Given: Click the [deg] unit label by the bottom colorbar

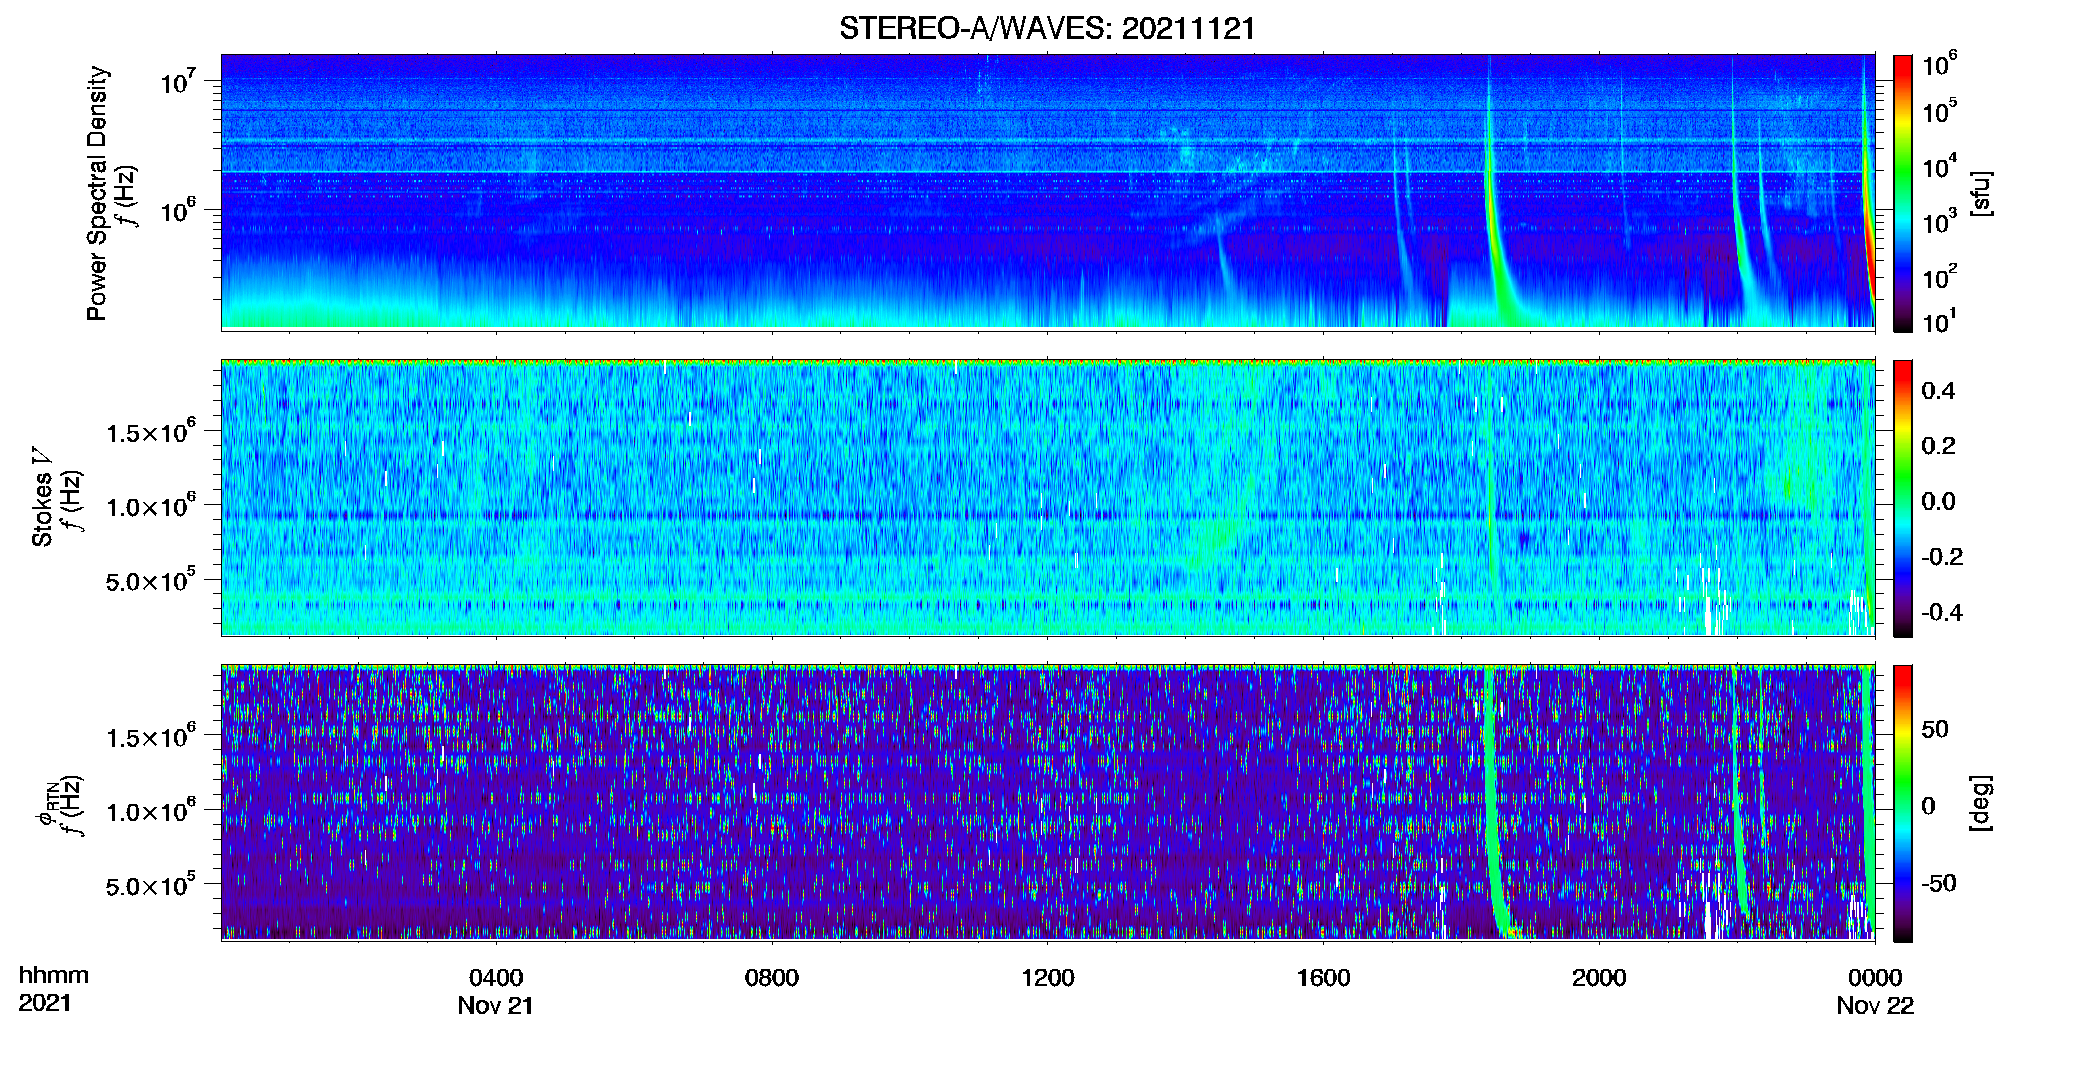Looking at the screenshot, I should [1982, 803].
